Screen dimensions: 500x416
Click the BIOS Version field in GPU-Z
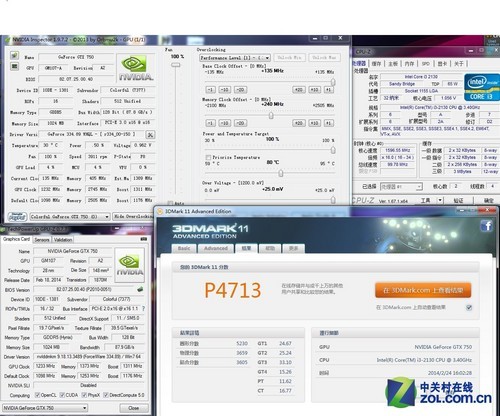tap(85, 289)
